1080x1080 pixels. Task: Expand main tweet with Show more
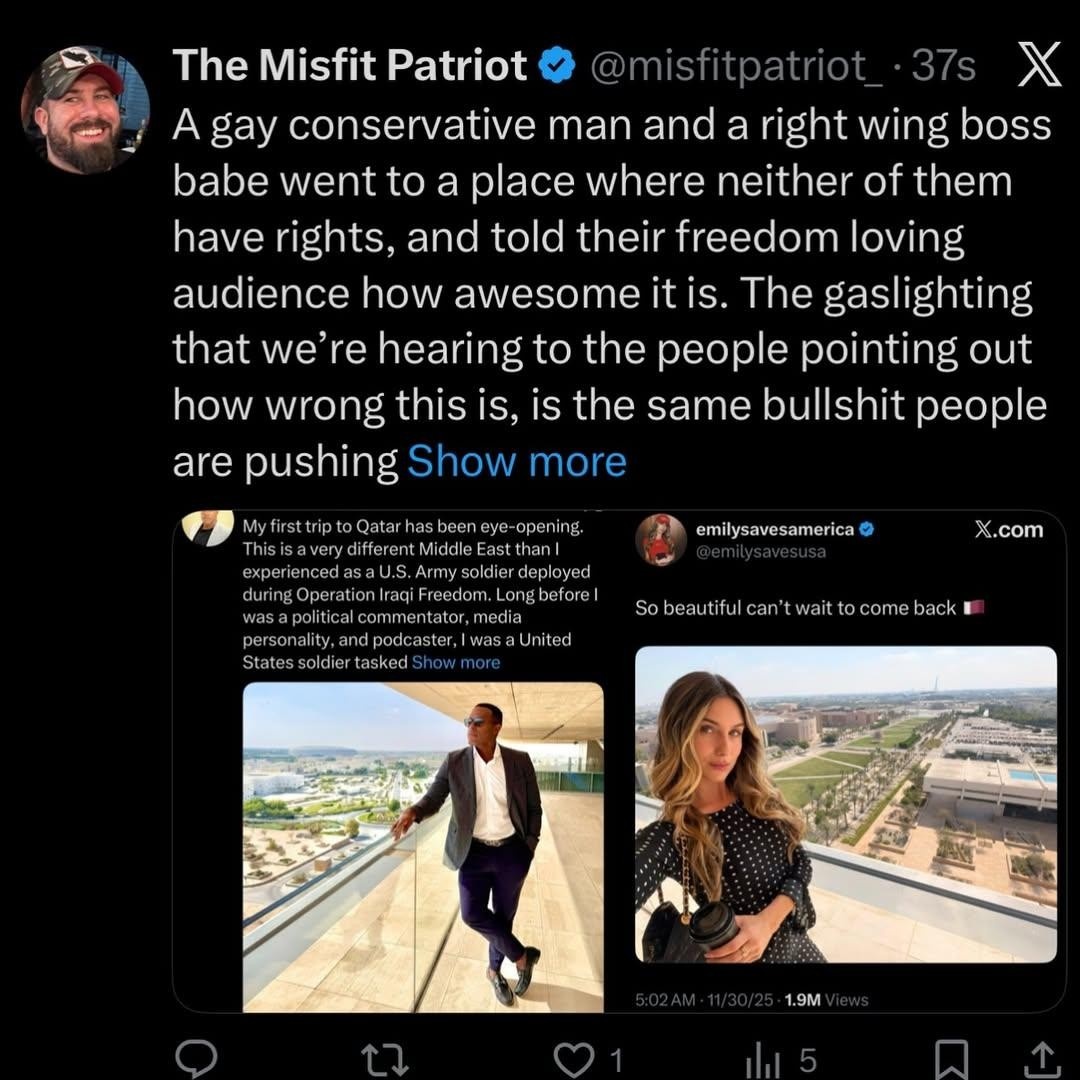517,462
